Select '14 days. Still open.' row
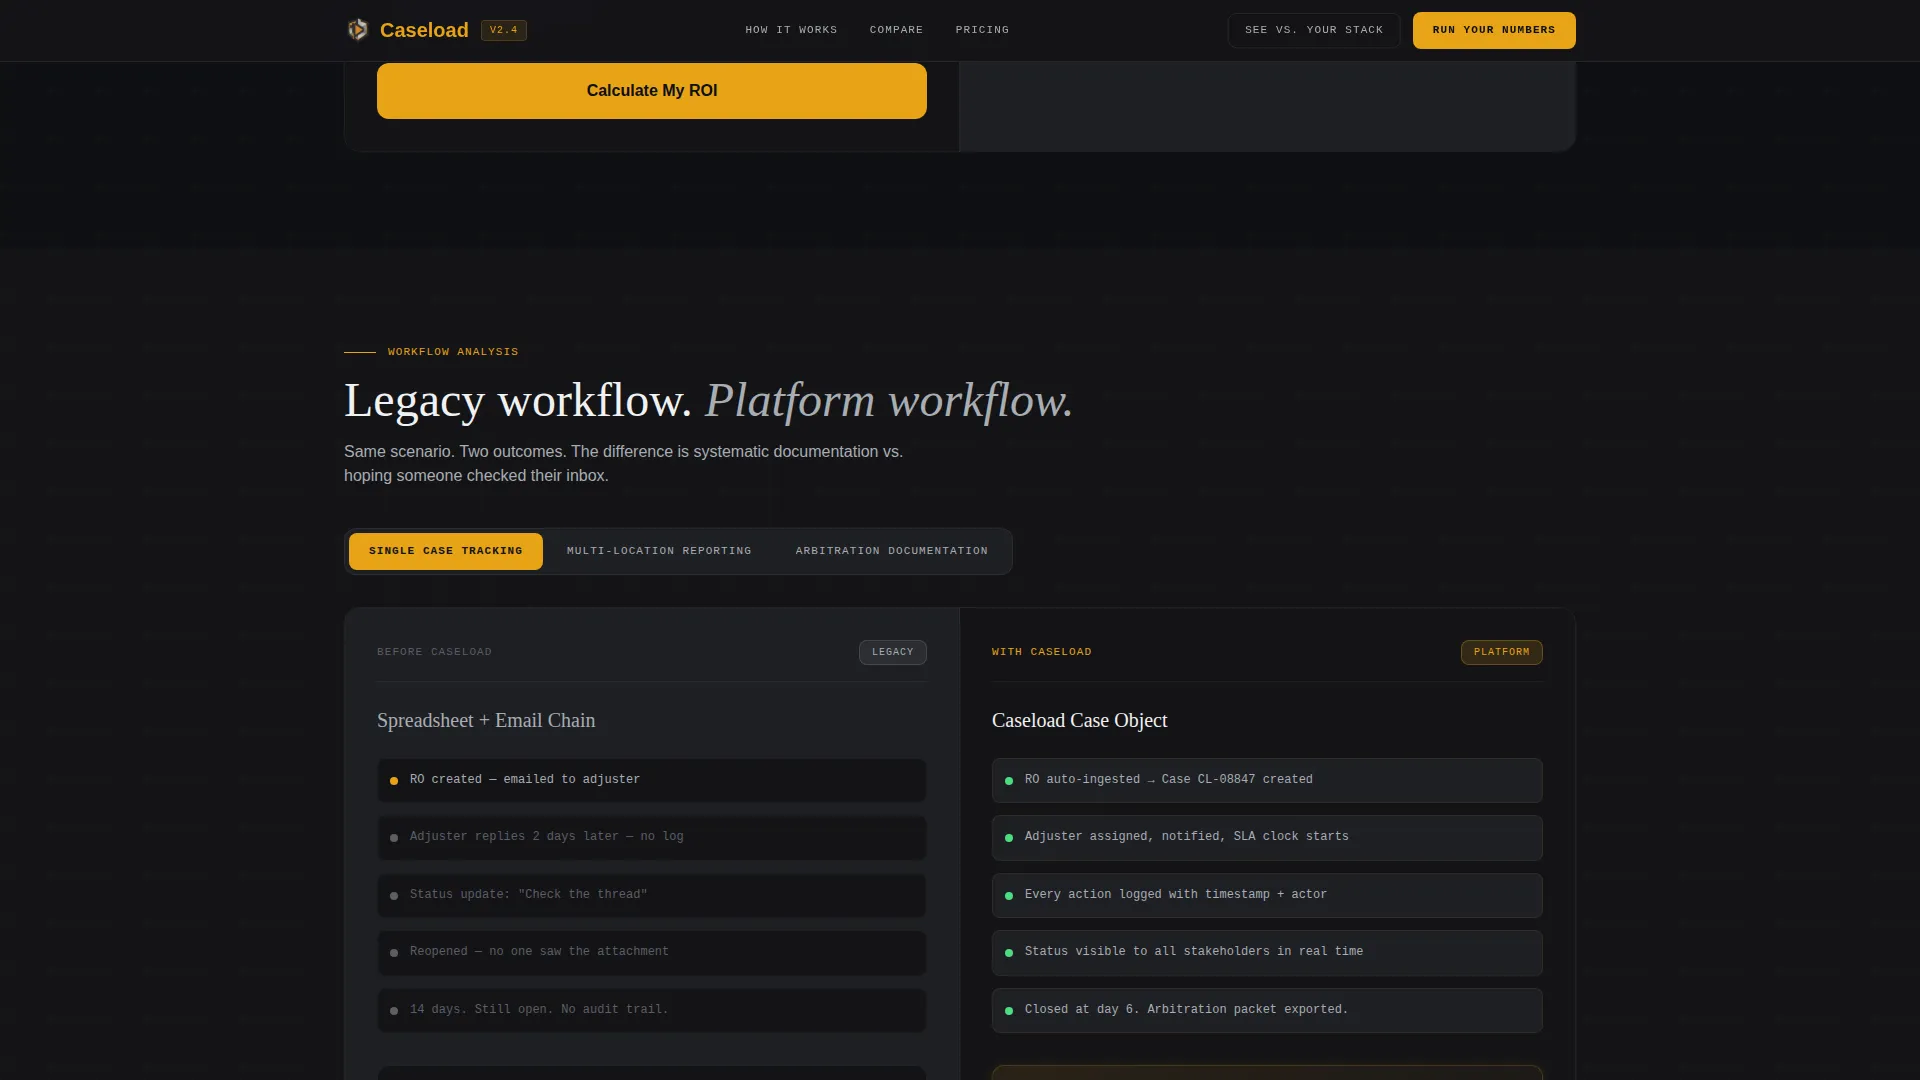 click(652, 1010)
